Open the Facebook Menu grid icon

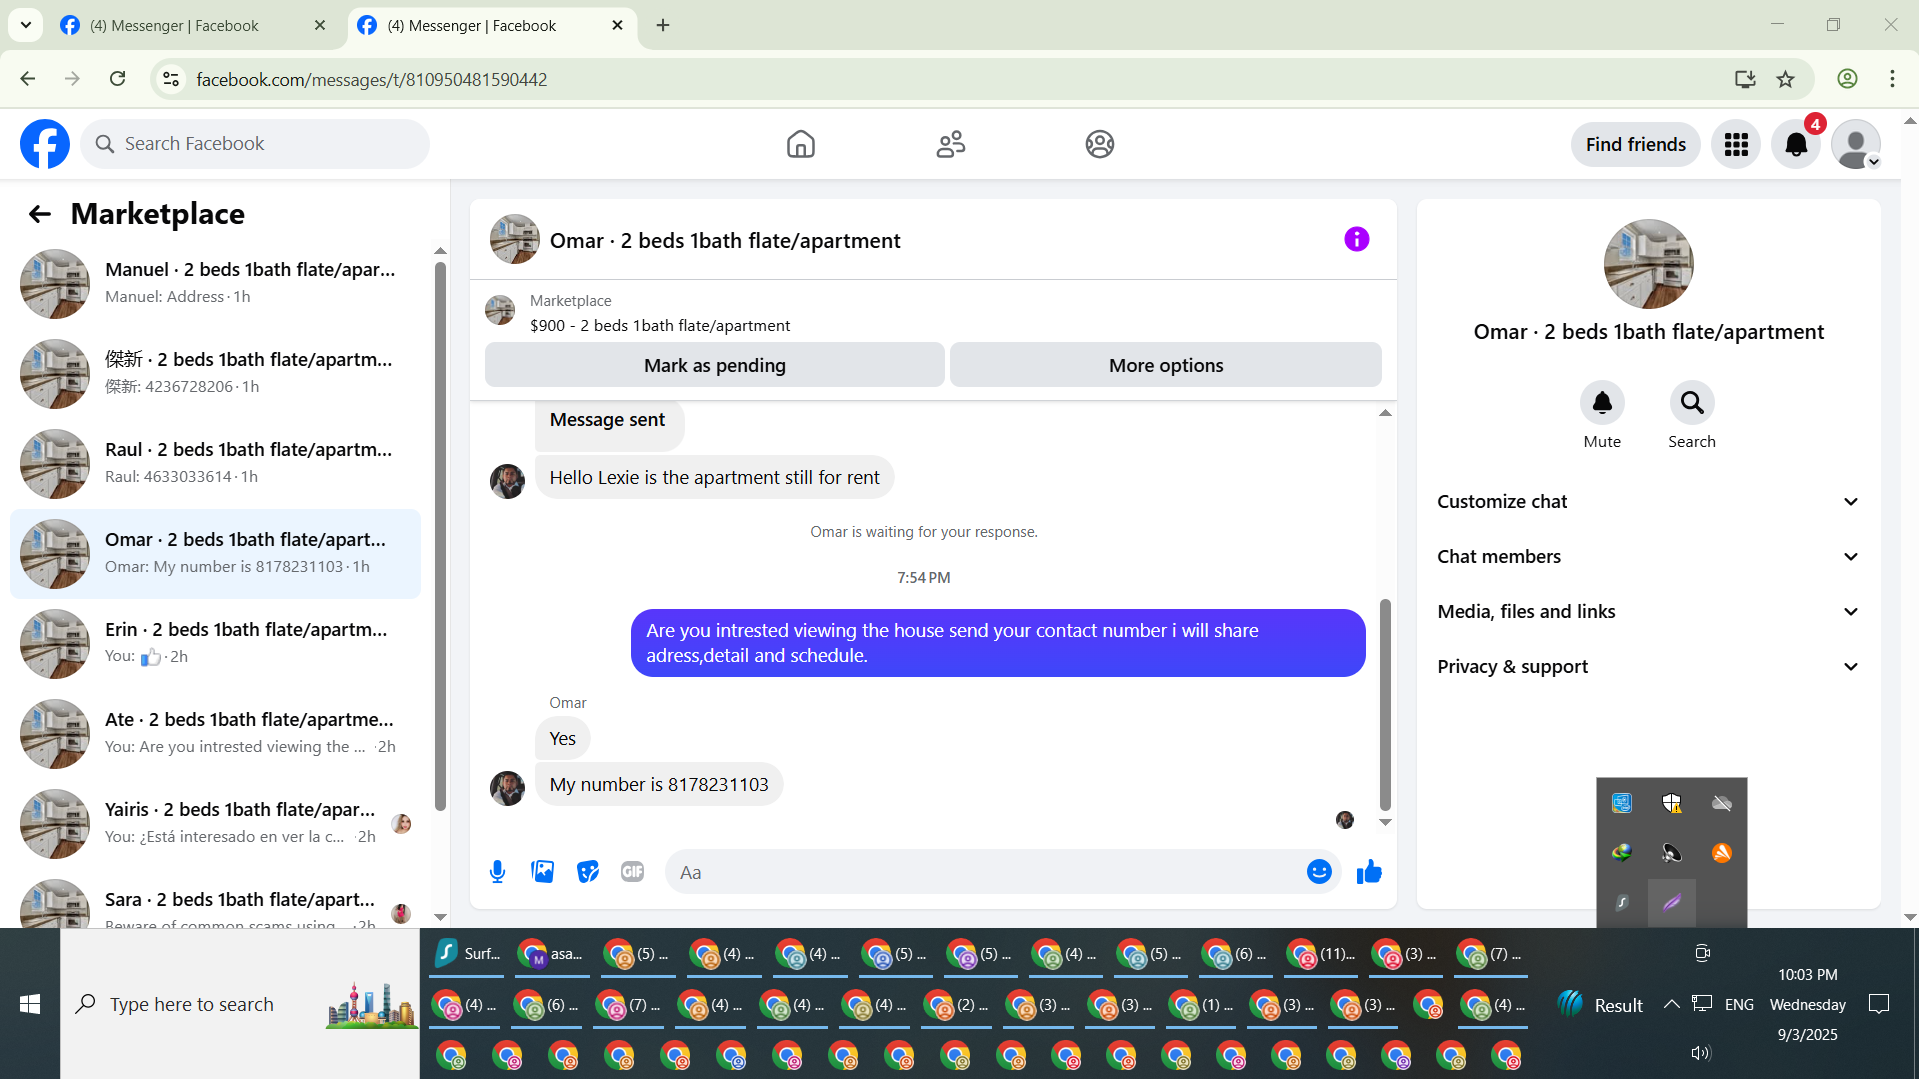pos(1736,144)
